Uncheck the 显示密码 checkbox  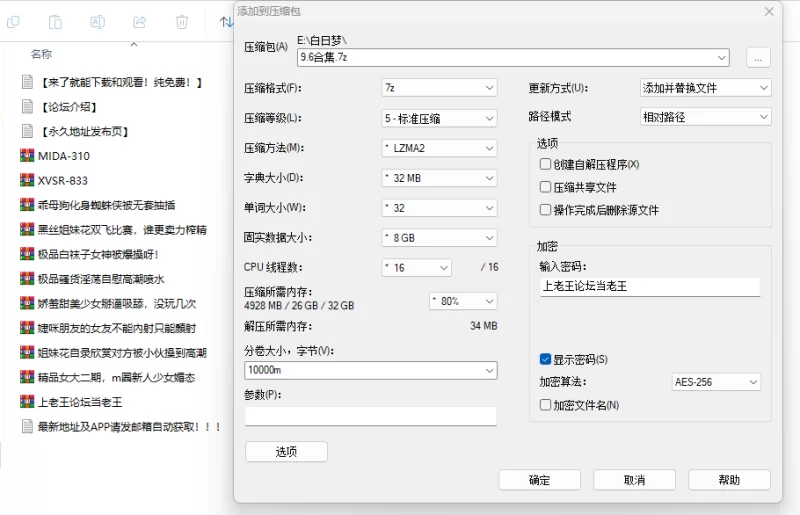pyautogui.click(x=545, y=359)
